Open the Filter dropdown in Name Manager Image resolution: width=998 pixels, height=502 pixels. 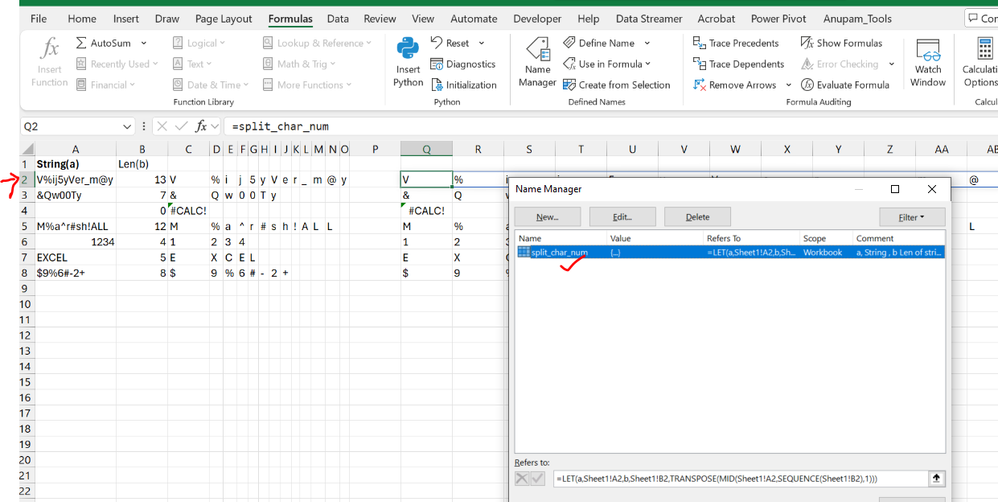click(912, 217)
